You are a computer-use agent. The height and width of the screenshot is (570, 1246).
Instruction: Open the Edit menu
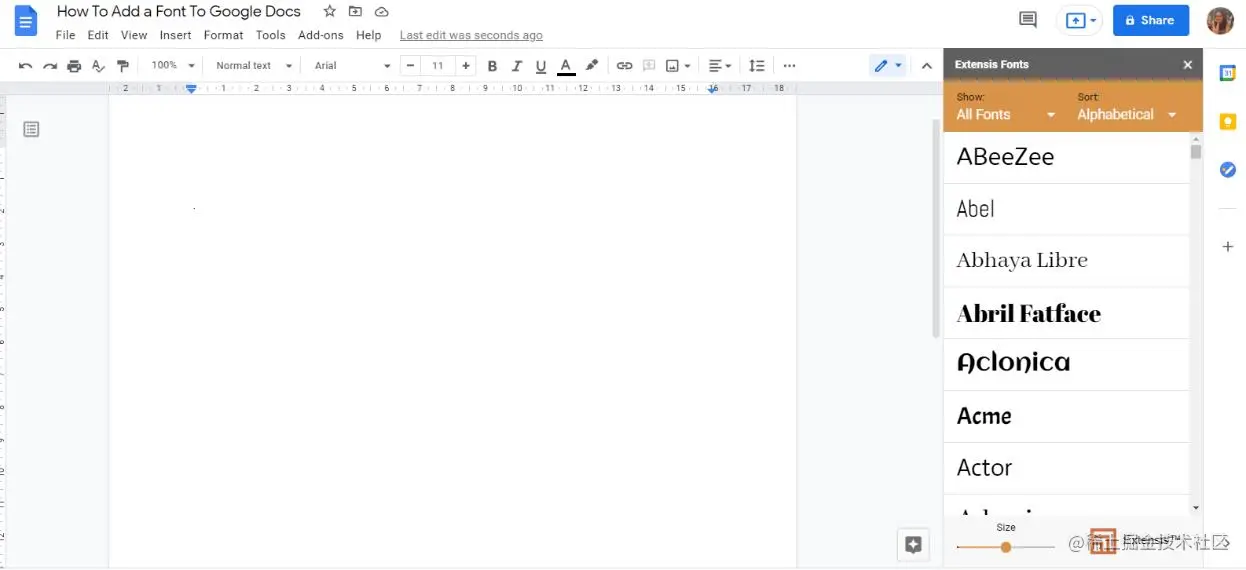pyautogui.click(x=98, y=35)
